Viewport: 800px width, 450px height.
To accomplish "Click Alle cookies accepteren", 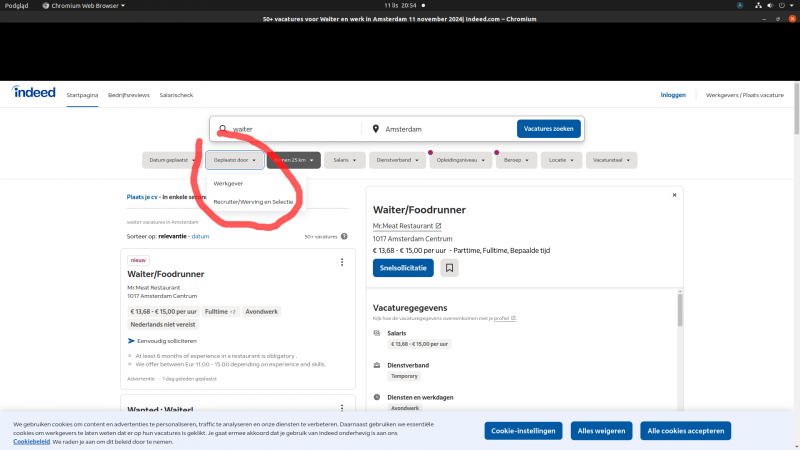I will pos(685,431).
